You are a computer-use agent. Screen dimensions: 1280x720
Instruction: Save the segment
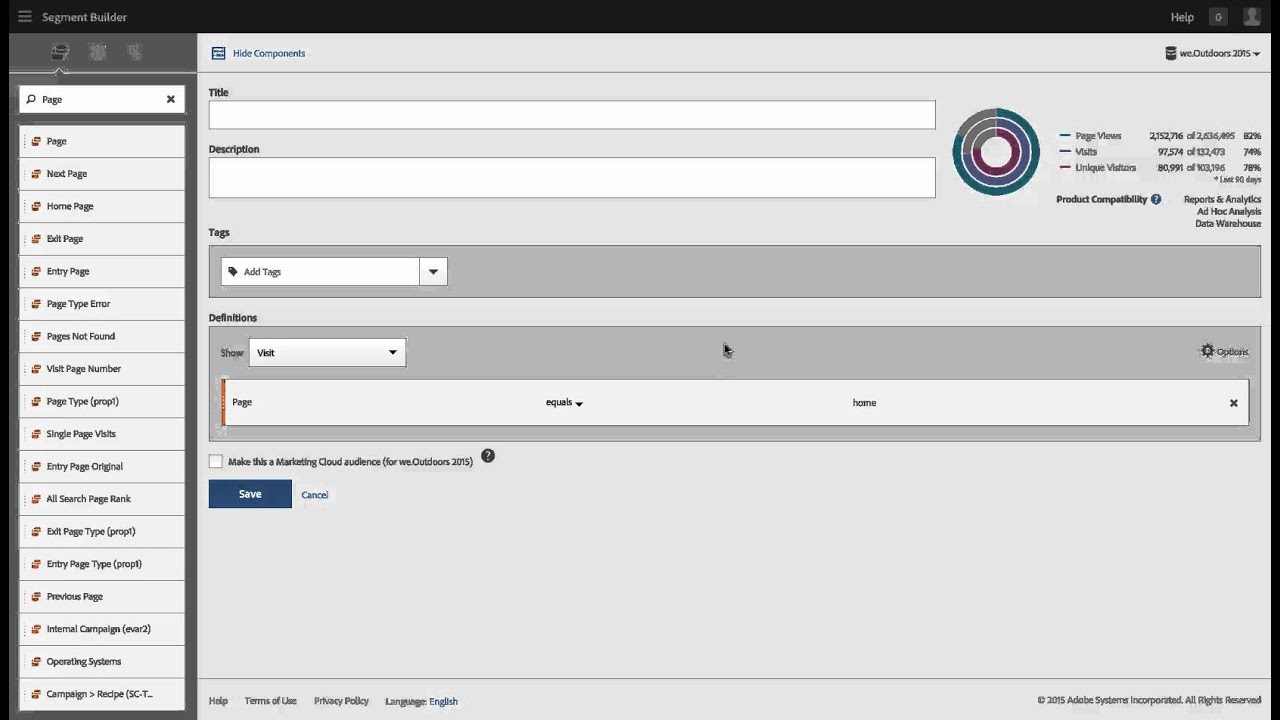(250, 494)
